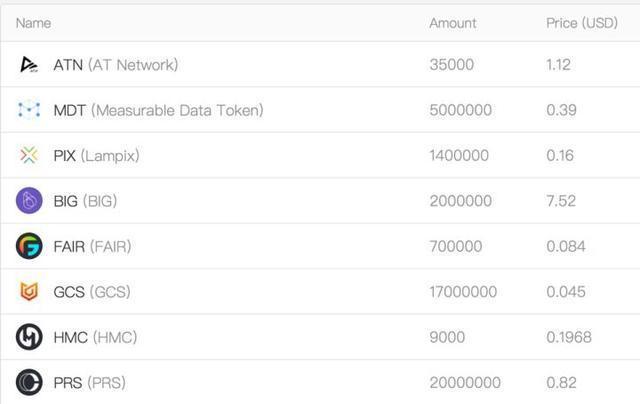The width and height of the screenshot is (640, 404).
Task: Open the ATN (AT Network) token name
Action: point(115,65)
